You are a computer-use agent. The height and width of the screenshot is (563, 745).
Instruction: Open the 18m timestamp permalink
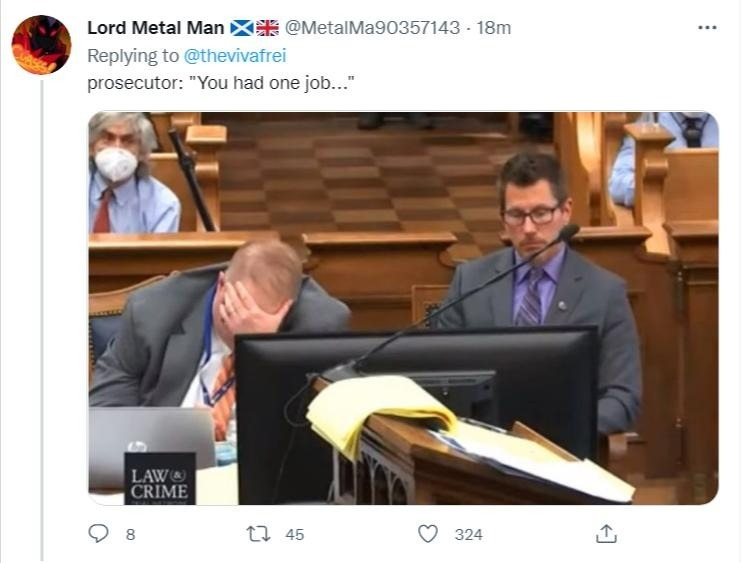[494, 28]
